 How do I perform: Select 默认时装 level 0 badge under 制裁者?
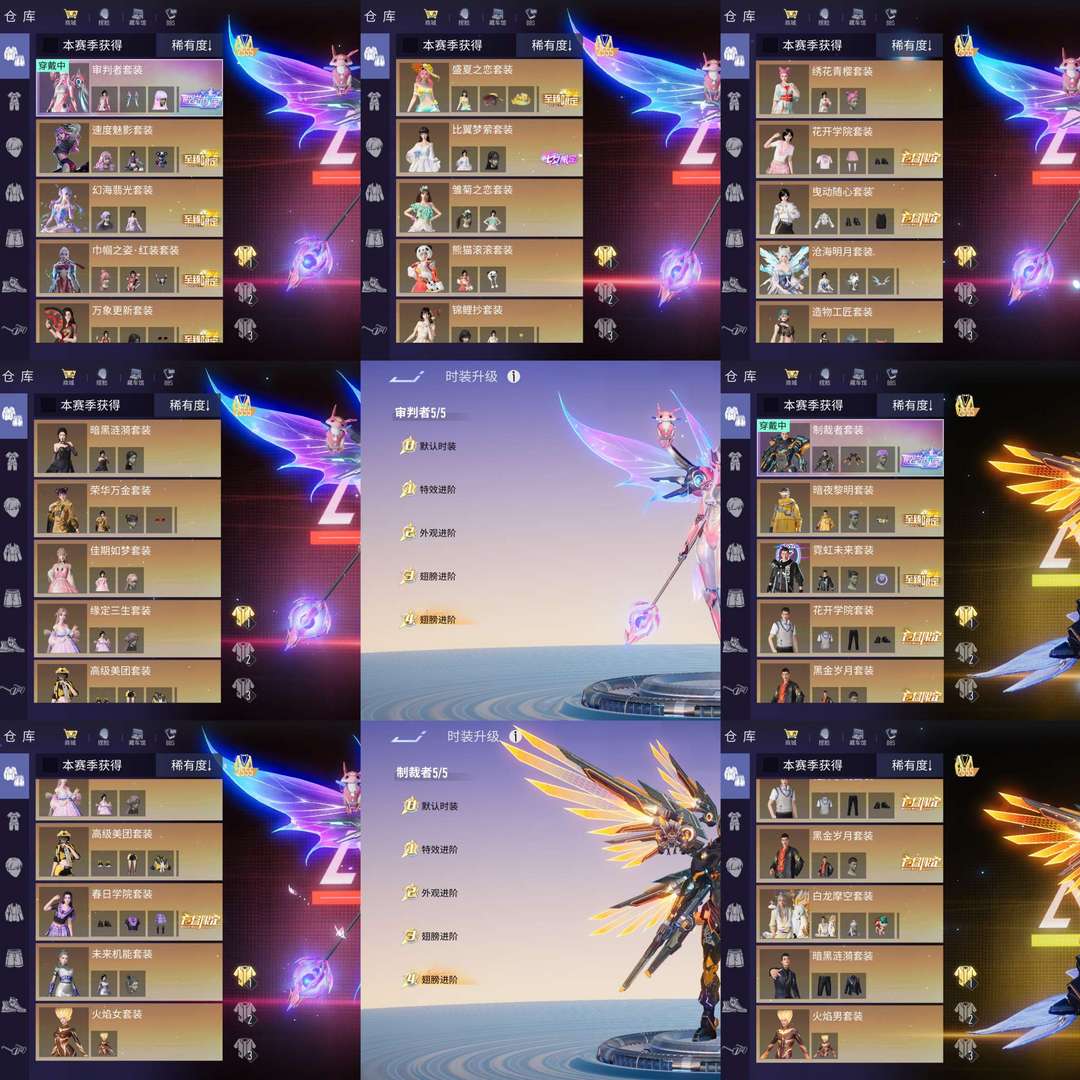click(x=410, y=805)
